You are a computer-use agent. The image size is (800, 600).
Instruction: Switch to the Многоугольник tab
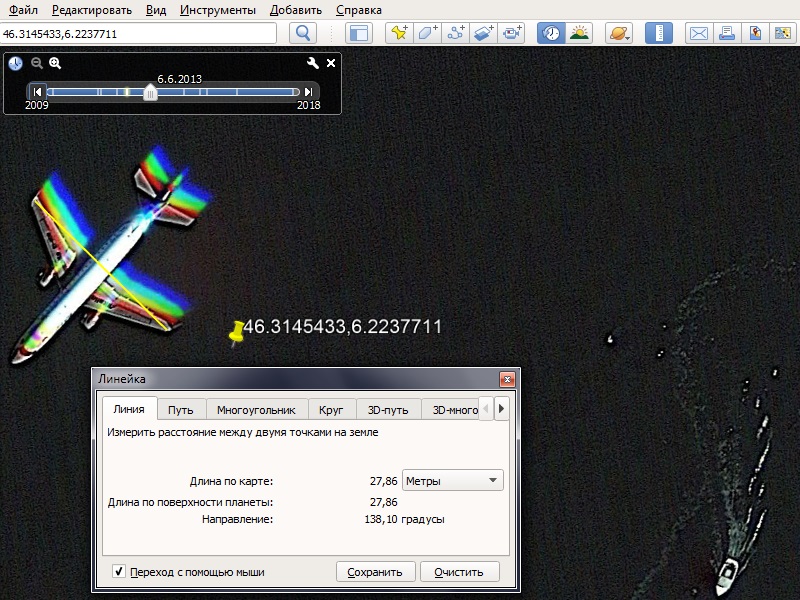[x=256, y=410]
